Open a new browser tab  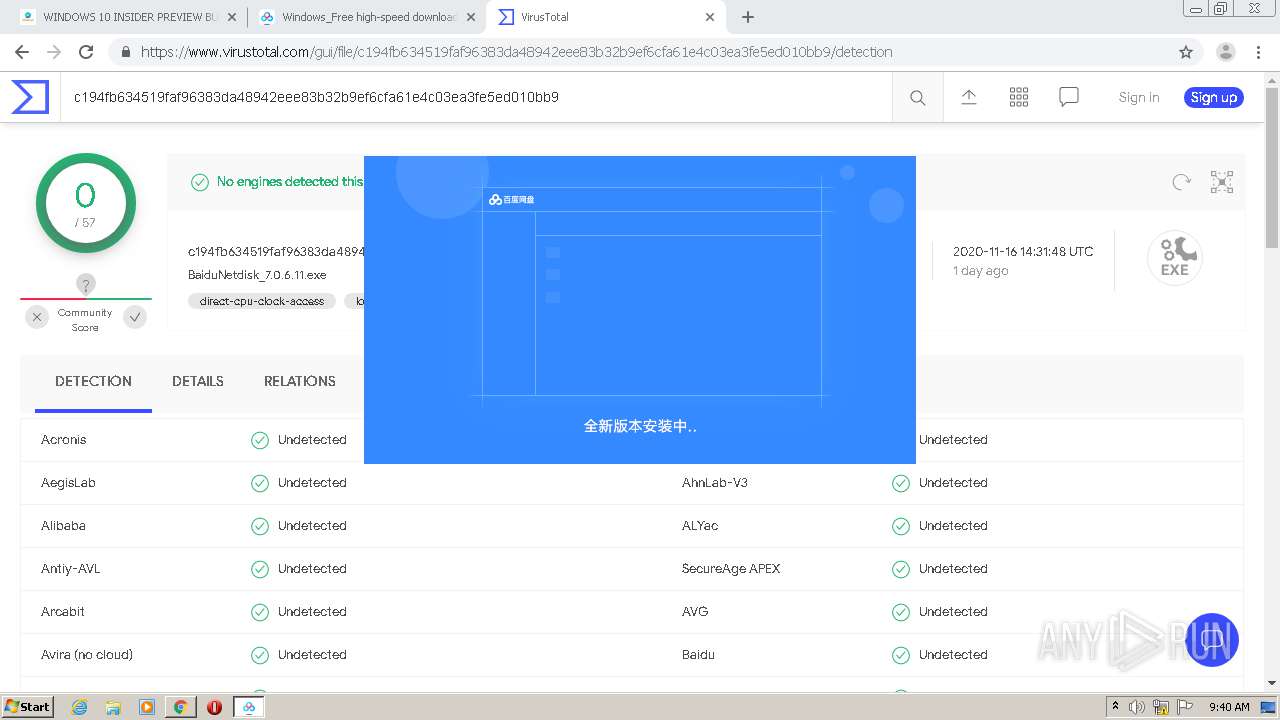(747, 17)
